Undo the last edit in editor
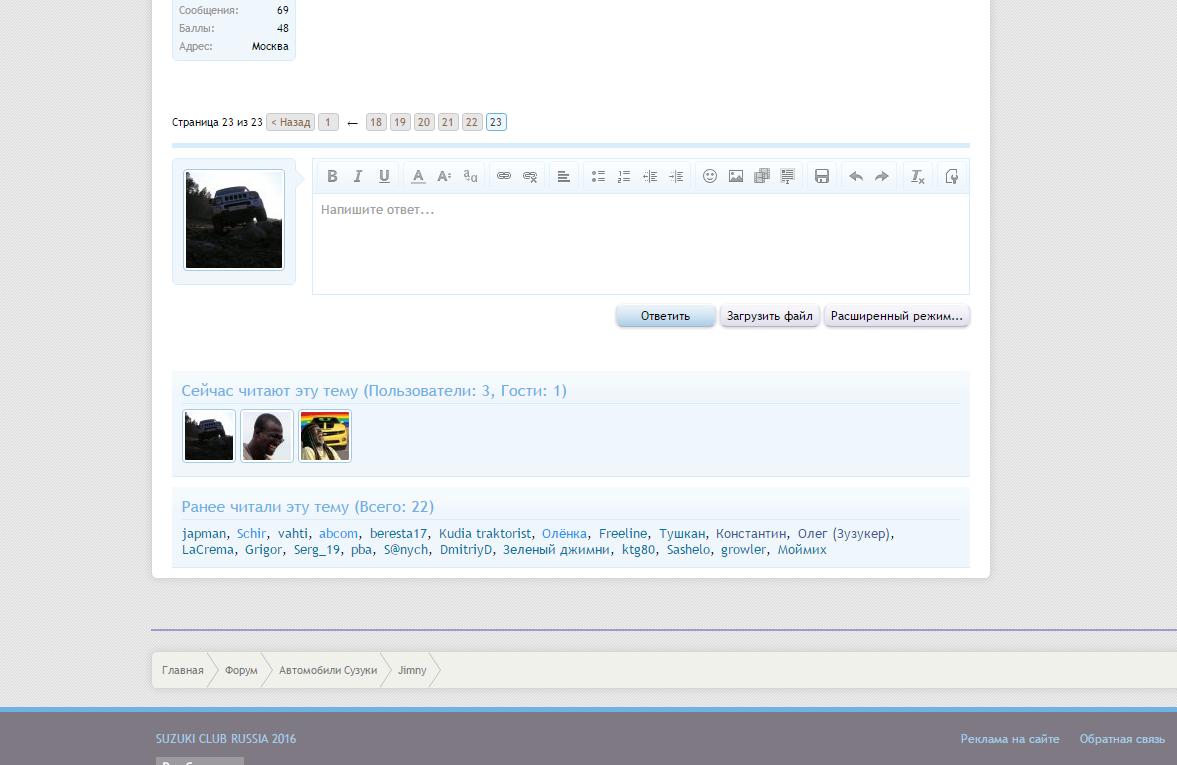 (856, 176)
